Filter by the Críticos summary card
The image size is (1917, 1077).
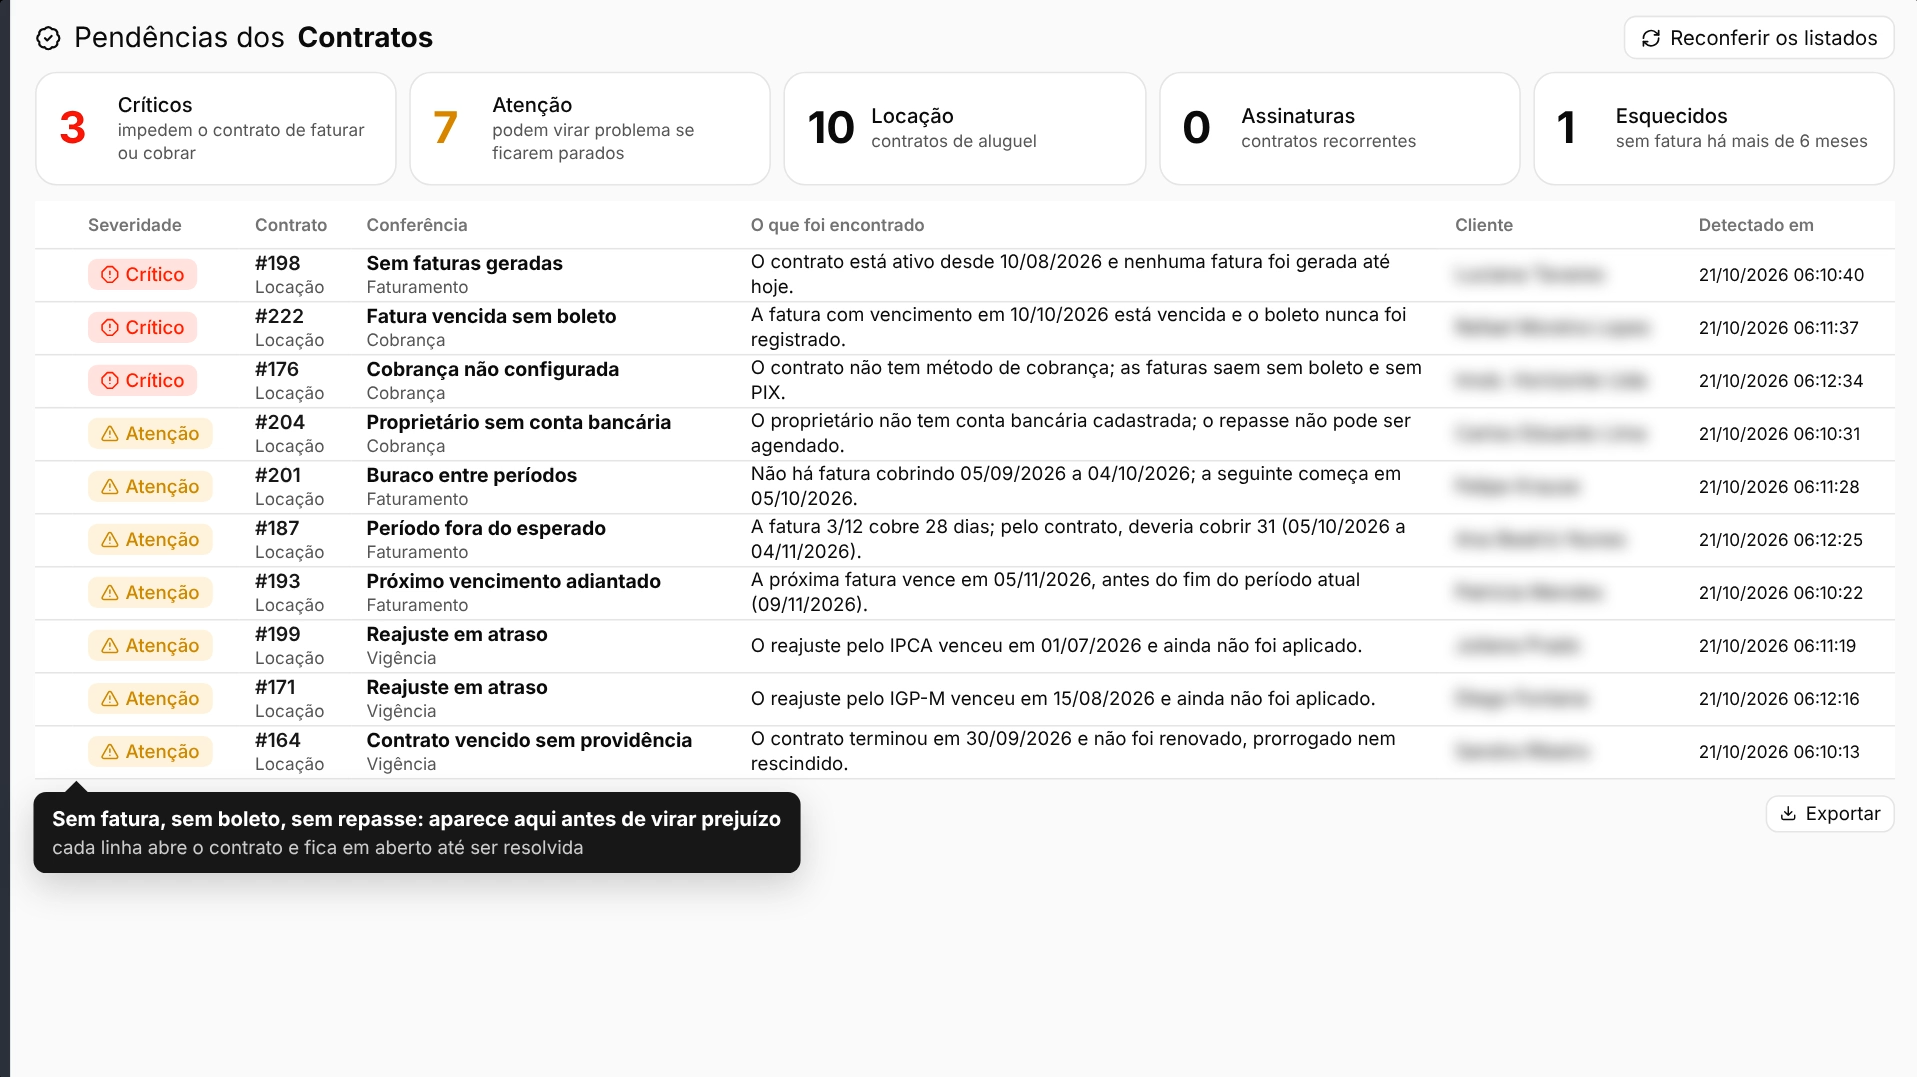(216, 129)
